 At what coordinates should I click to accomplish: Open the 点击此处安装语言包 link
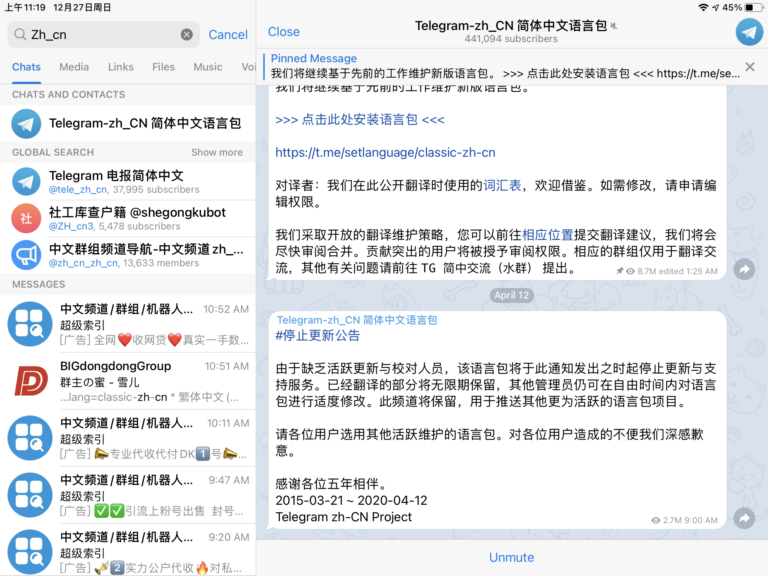pyautogui.click(x=360, y=120)
